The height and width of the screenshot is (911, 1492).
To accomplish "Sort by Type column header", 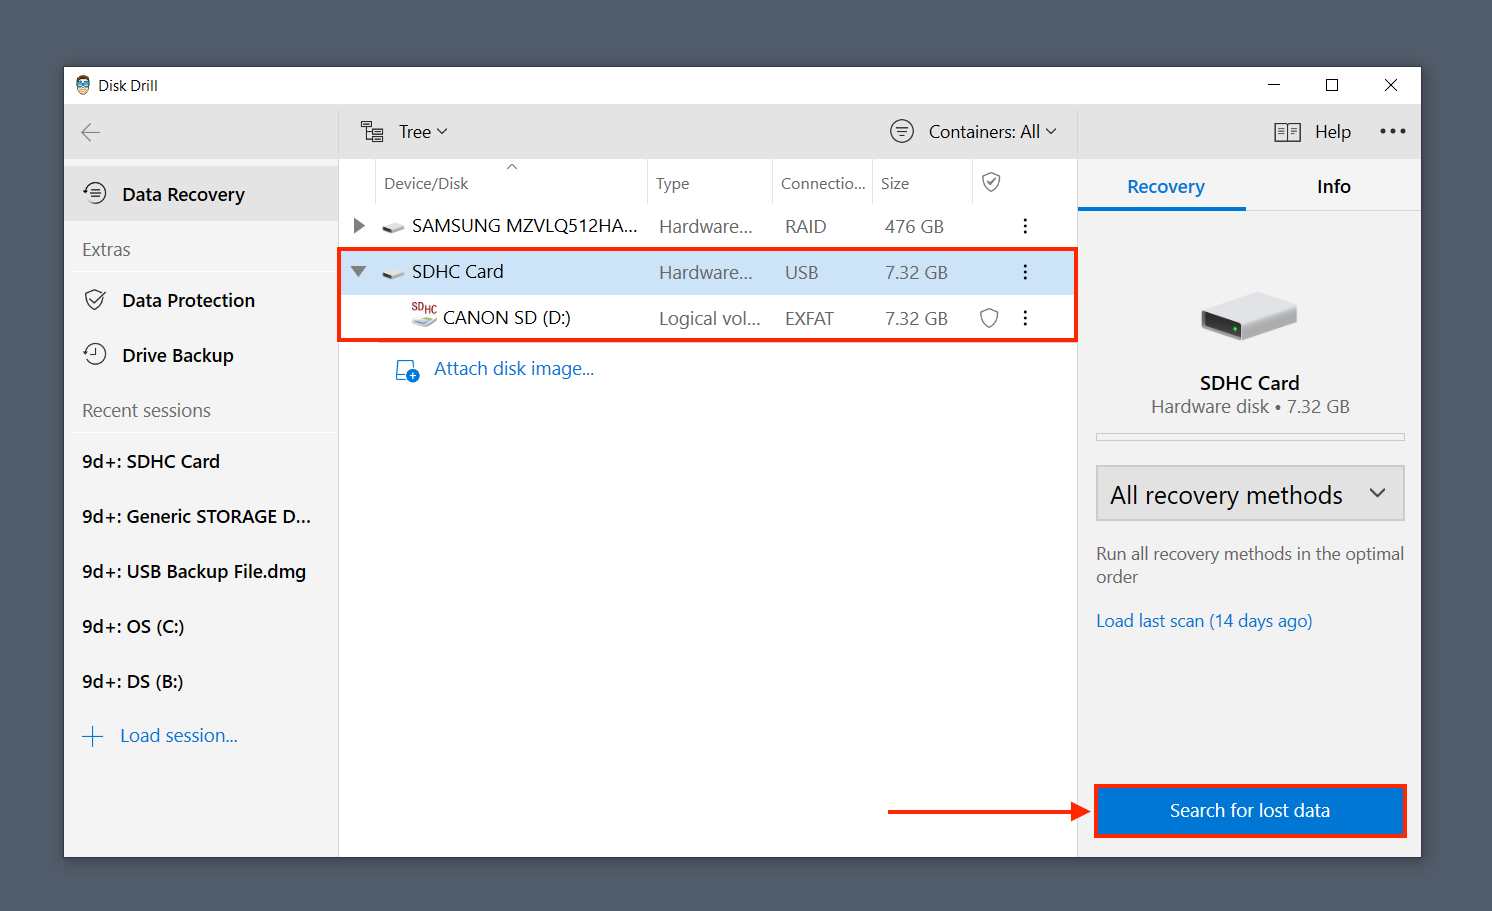I will click(x=710, y=183).
